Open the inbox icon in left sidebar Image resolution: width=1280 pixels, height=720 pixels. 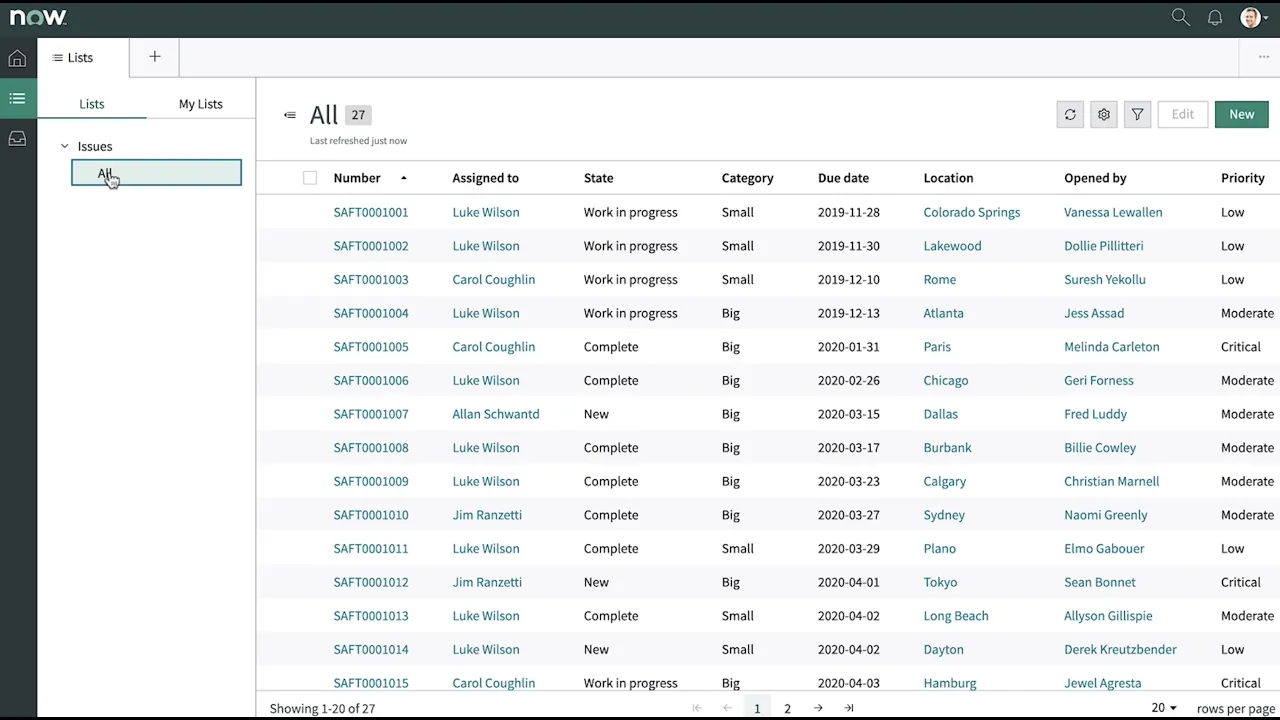17,138
